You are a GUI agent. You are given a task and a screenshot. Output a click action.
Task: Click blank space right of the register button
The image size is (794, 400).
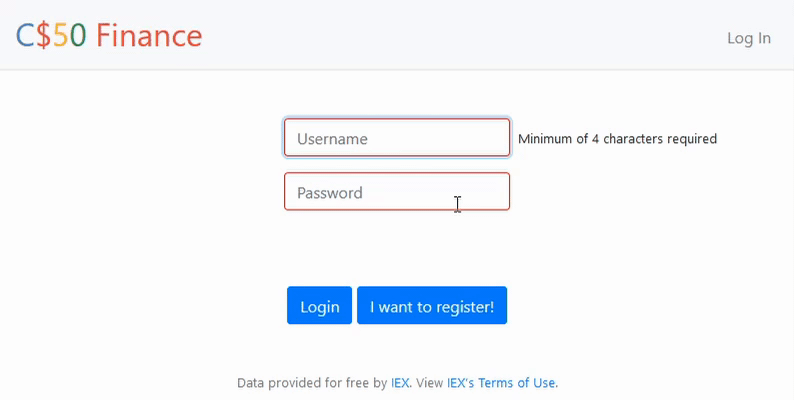click(x=620, y=306)
